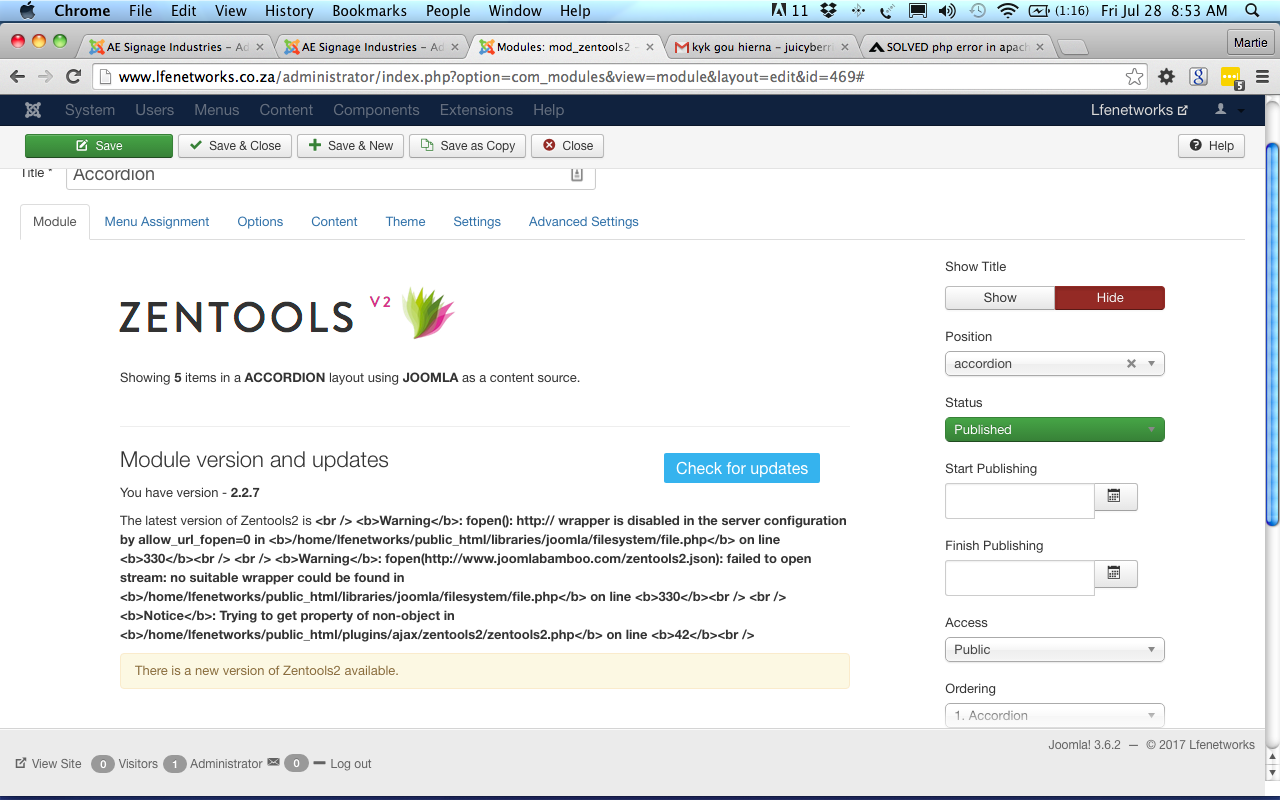Screen dimensions: 1280x800
Task: Click Save as Copy
Action: [468, 146]
